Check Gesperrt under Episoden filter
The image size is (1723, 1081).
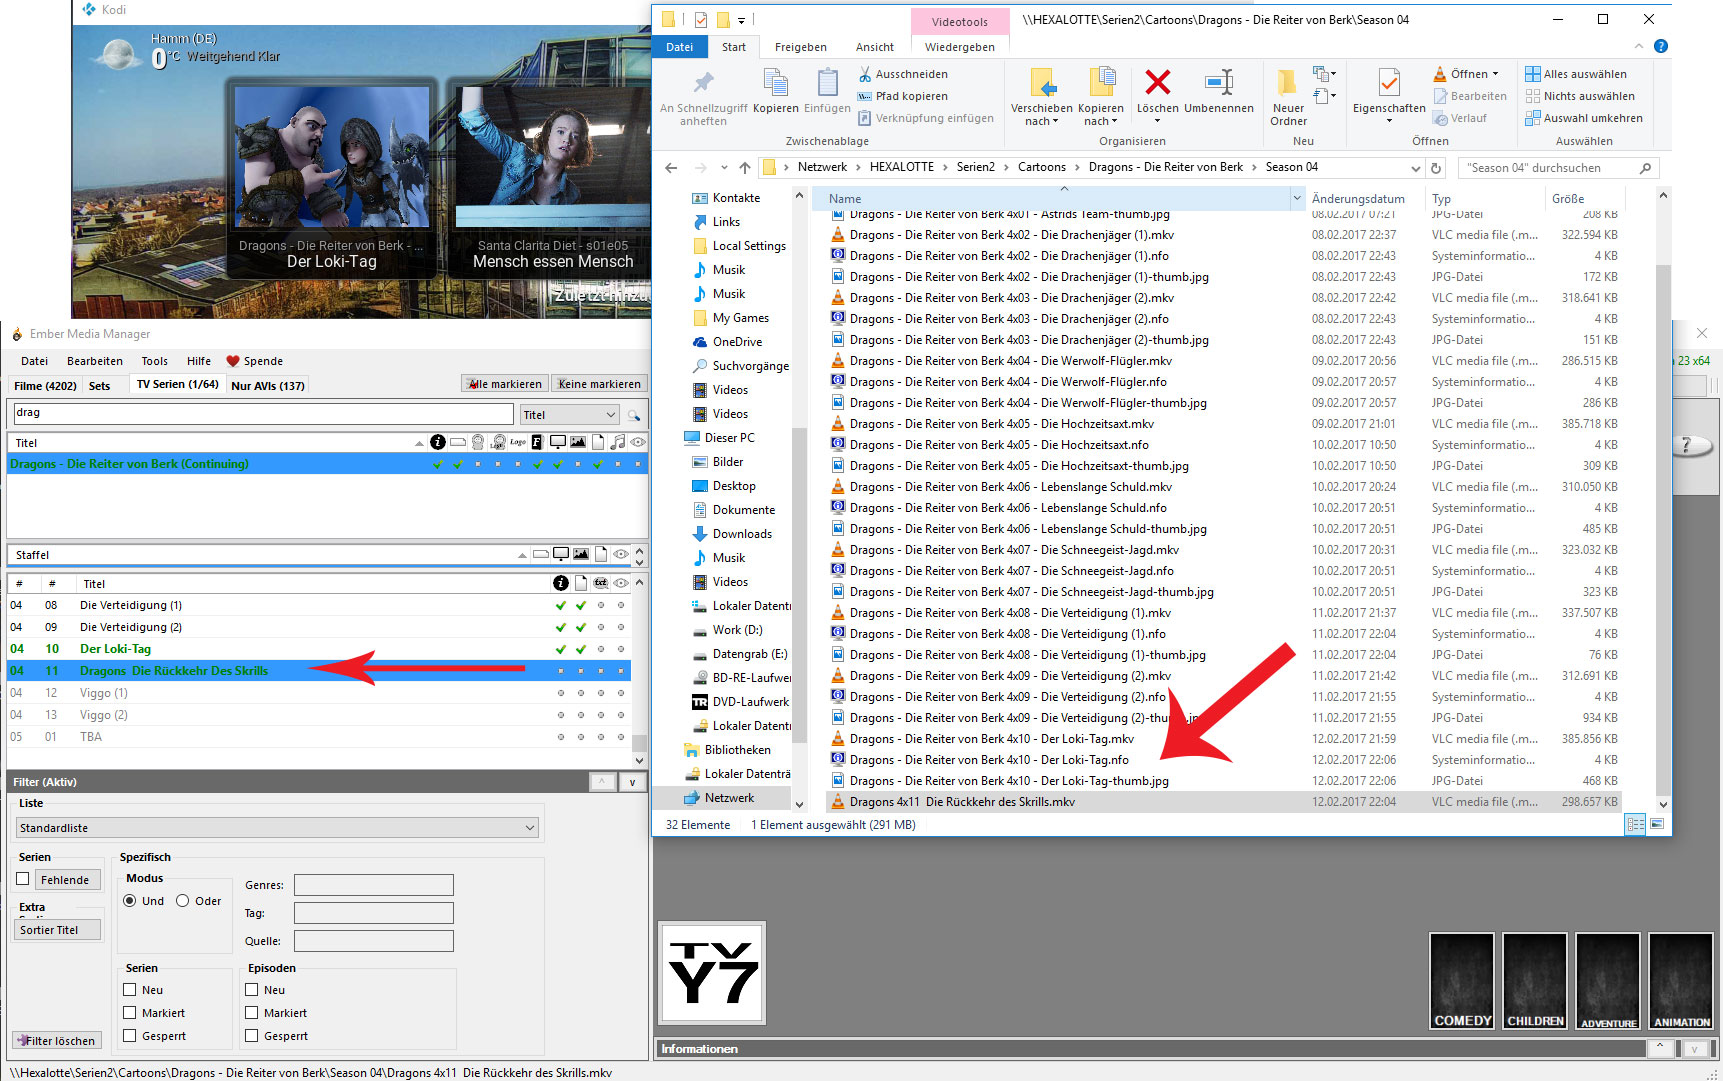point(252,1036)
